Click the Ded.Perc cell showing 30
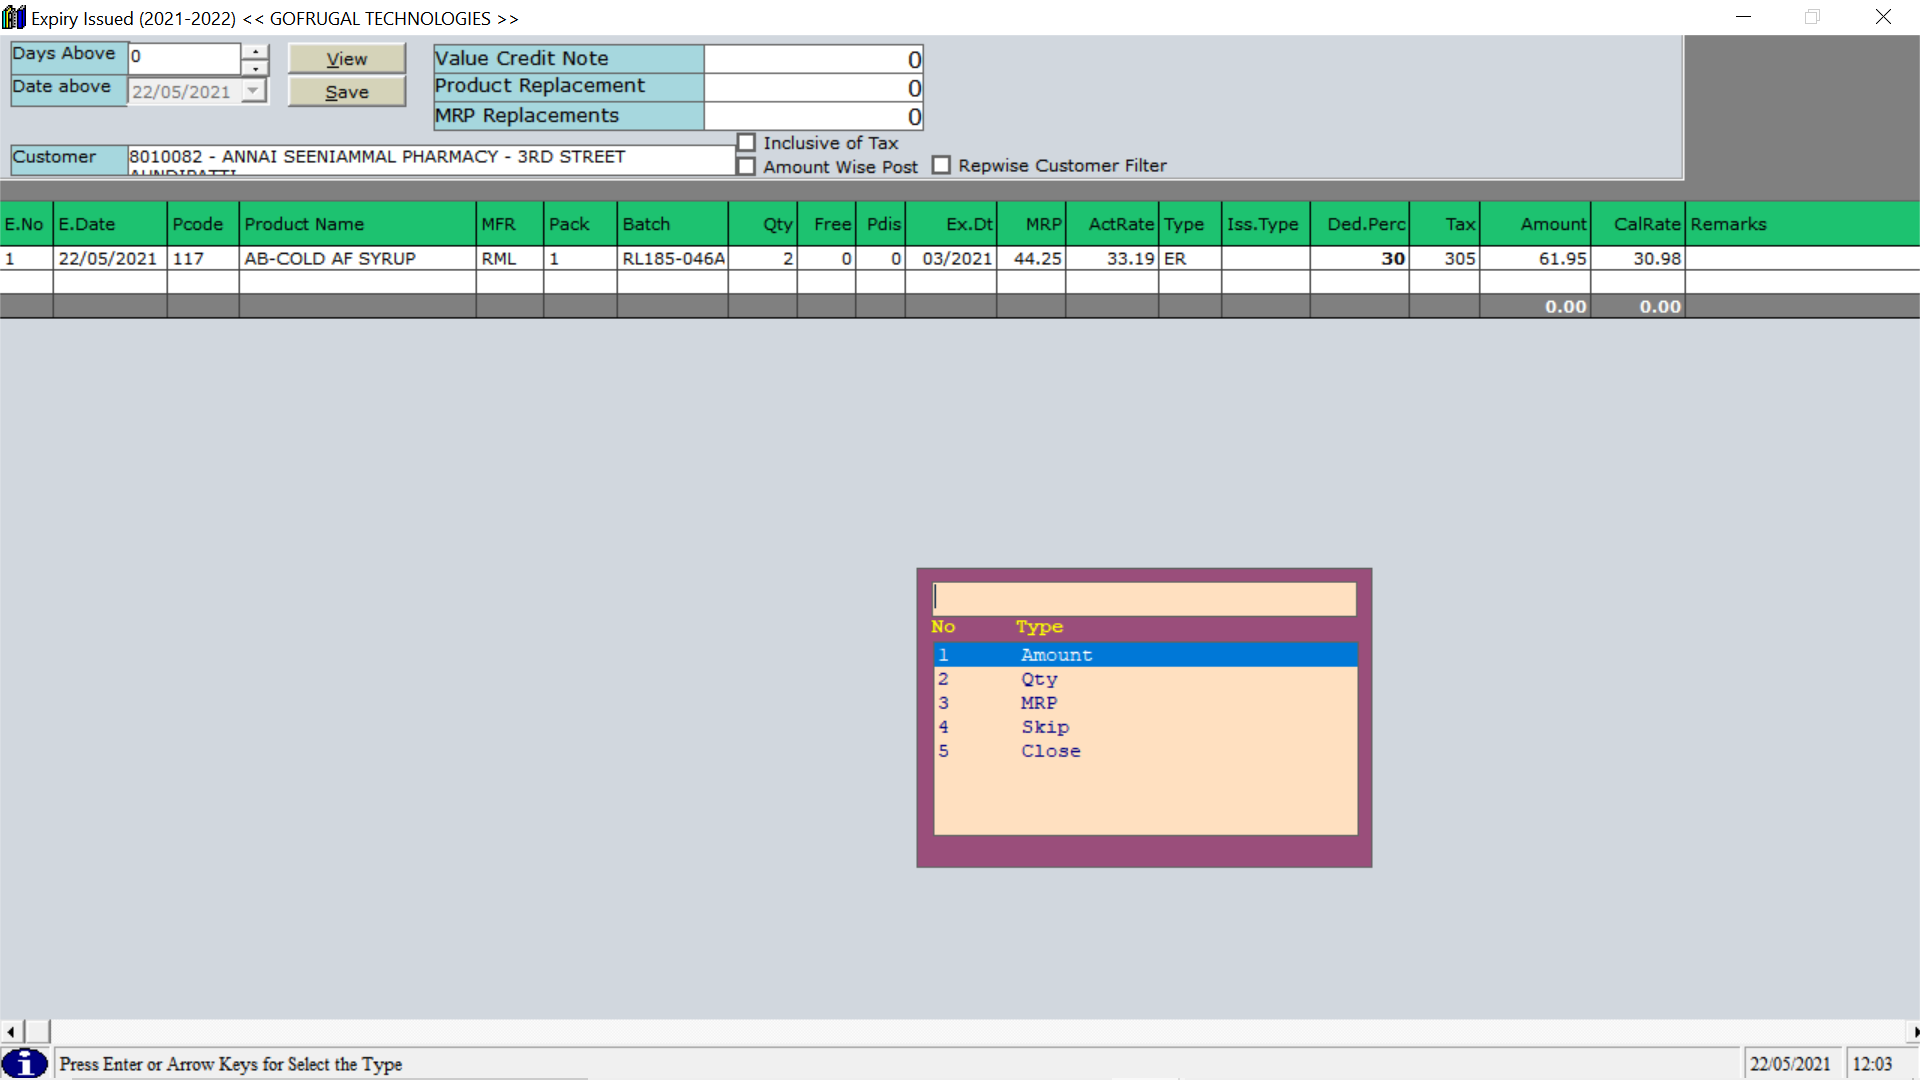This screenshot has height=1080, width=1920. 1360,259
